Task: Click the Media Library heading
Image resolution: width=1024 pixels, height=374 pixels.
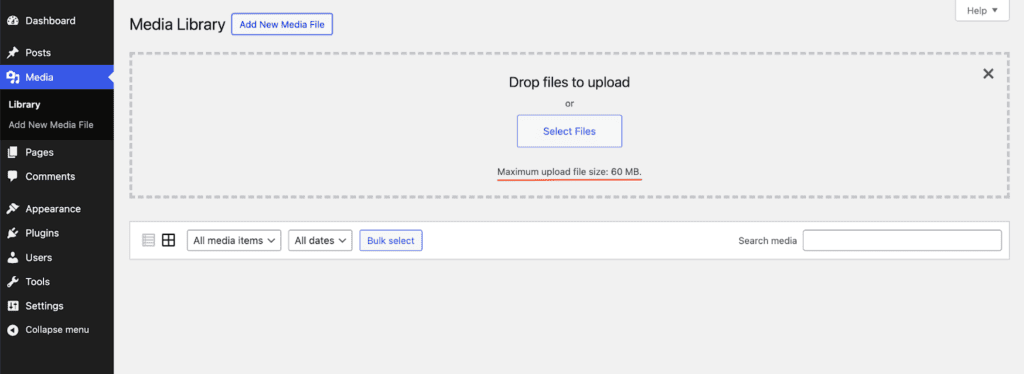Action: [x=177, y=25]
